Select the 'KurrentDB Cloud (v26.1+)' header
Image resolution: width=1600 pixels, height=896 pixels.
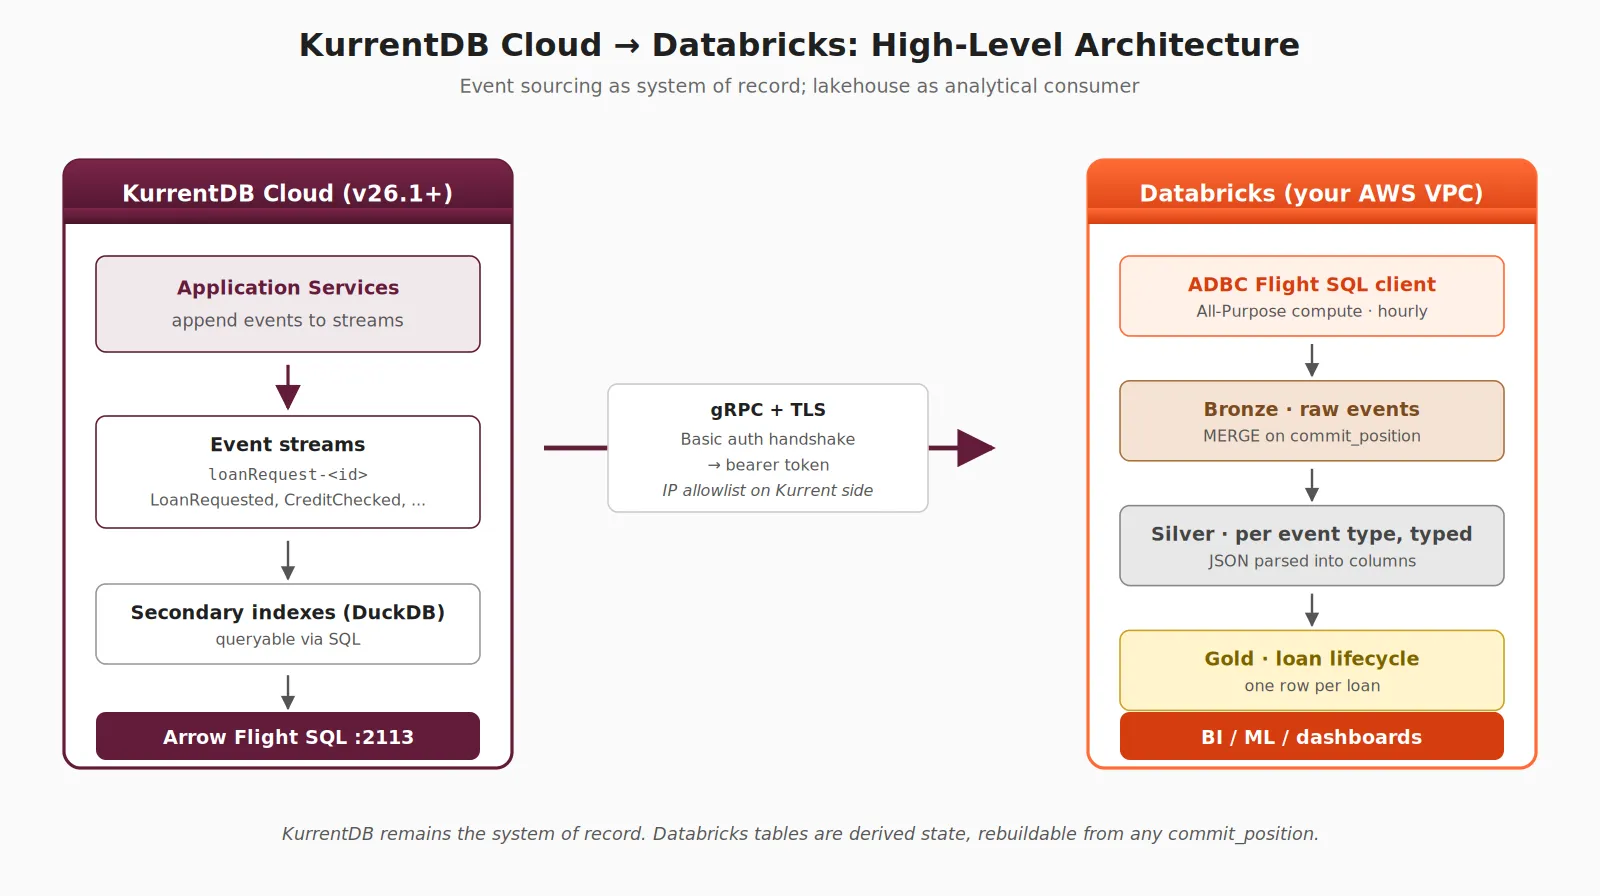pos(288,192)
